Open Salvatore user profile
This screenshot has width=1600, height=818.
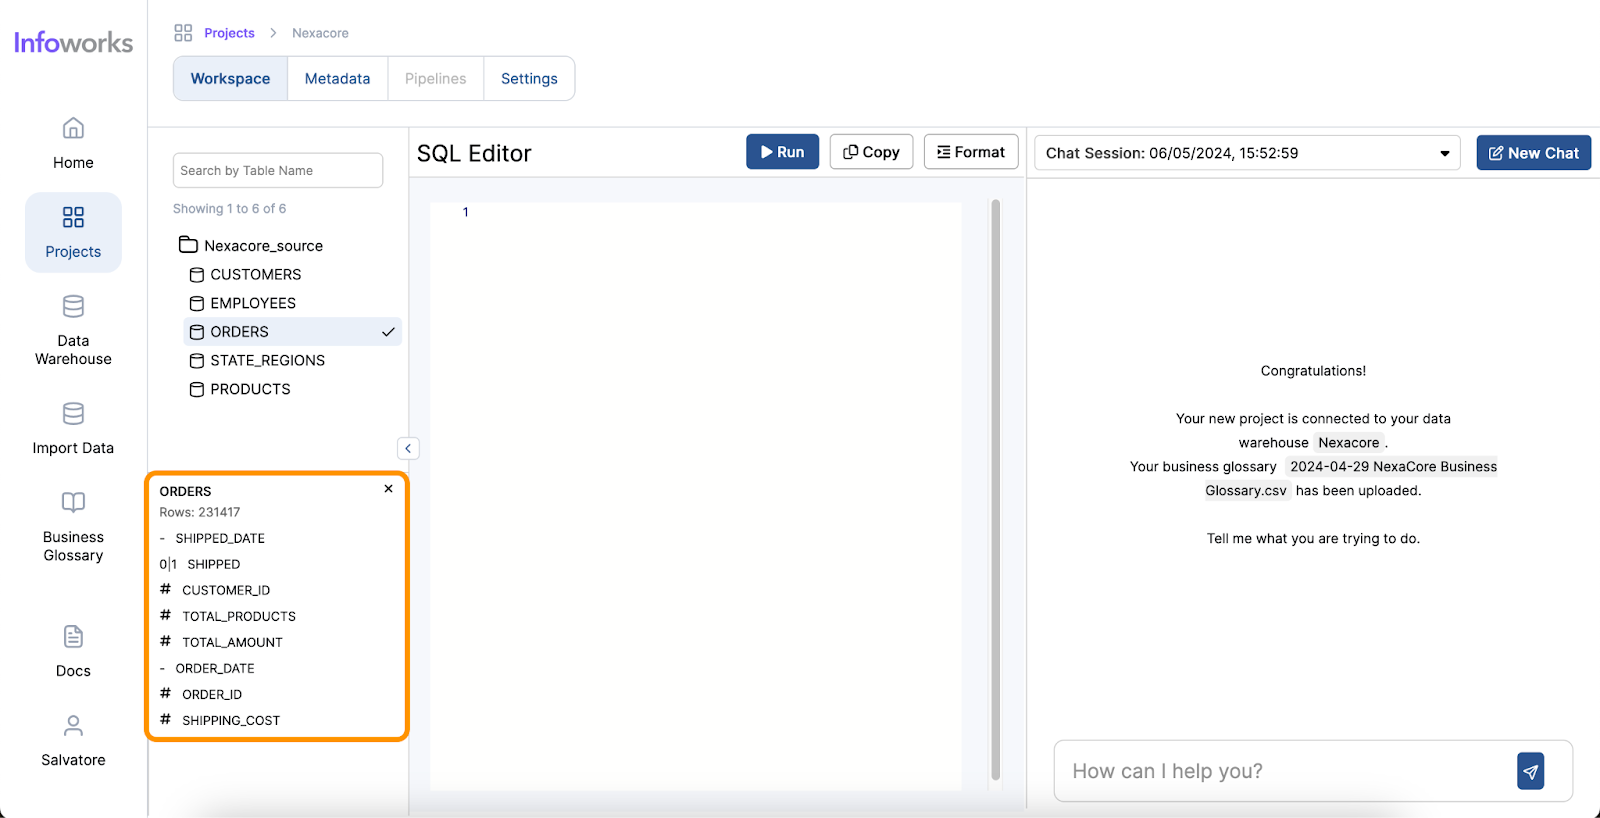click(73, 741)
